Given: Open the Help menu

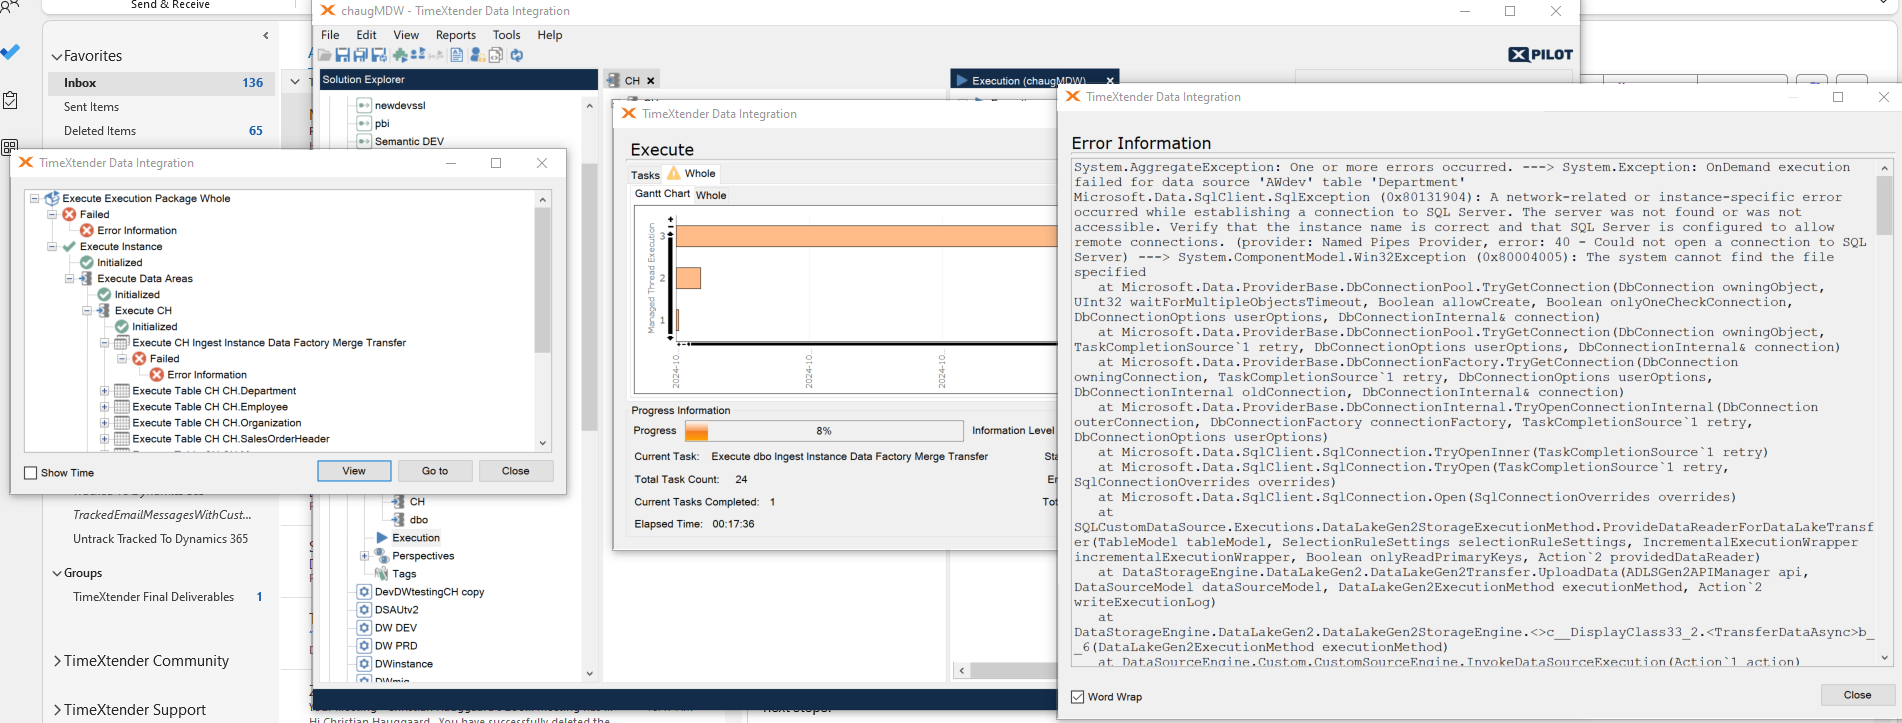Looking at the screenshot, I should point(550,35).
